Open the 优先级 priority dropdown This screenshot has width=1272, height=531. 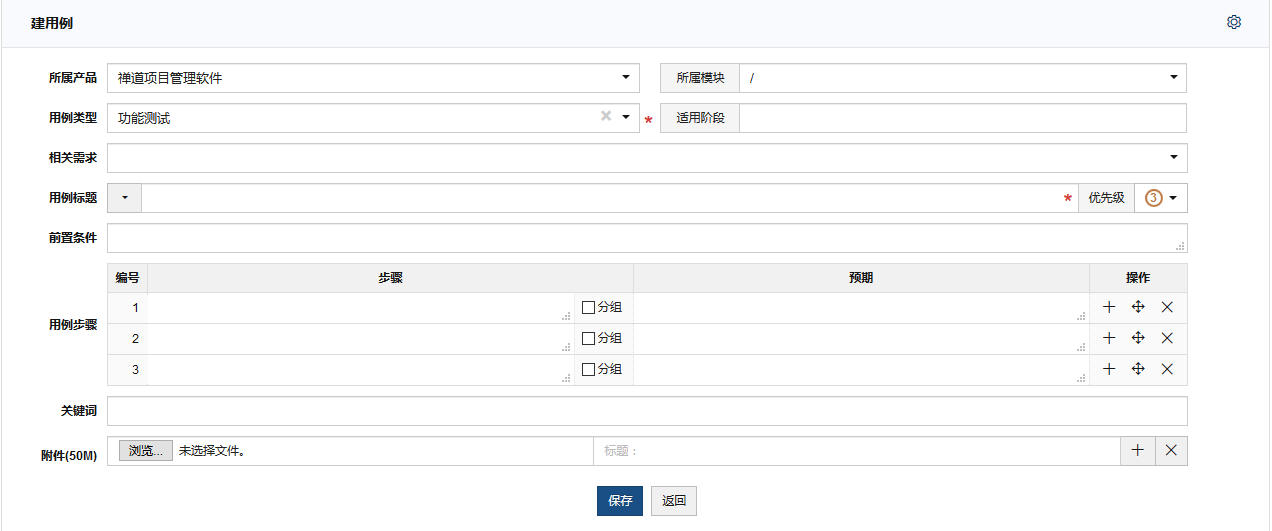[x=1161, y=198]
